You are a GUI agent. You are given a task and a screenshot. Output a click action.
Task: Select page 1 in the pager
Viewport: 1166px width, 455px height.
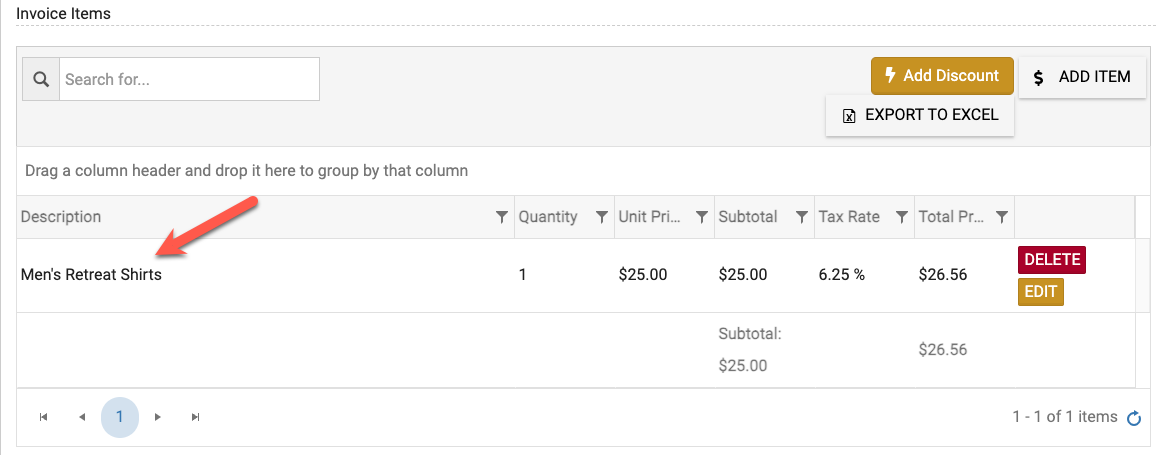[119, 417]
